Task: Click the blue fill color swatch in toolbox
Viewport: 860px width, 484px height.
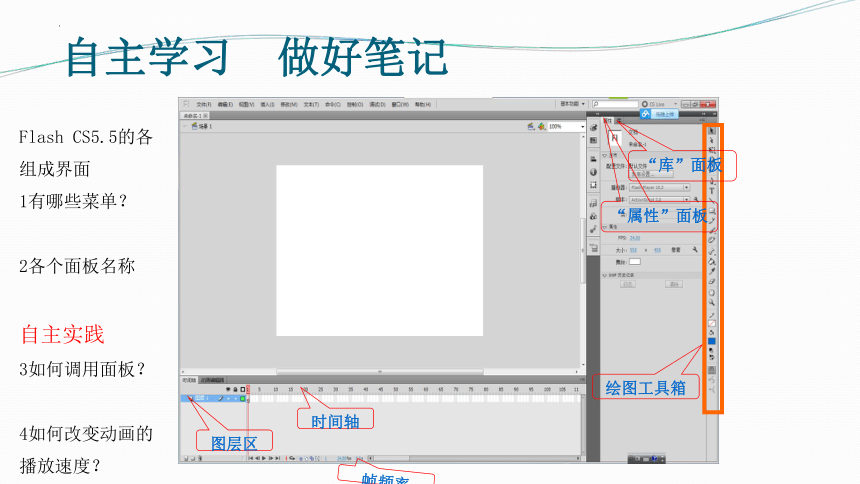Action: (711, 341)
